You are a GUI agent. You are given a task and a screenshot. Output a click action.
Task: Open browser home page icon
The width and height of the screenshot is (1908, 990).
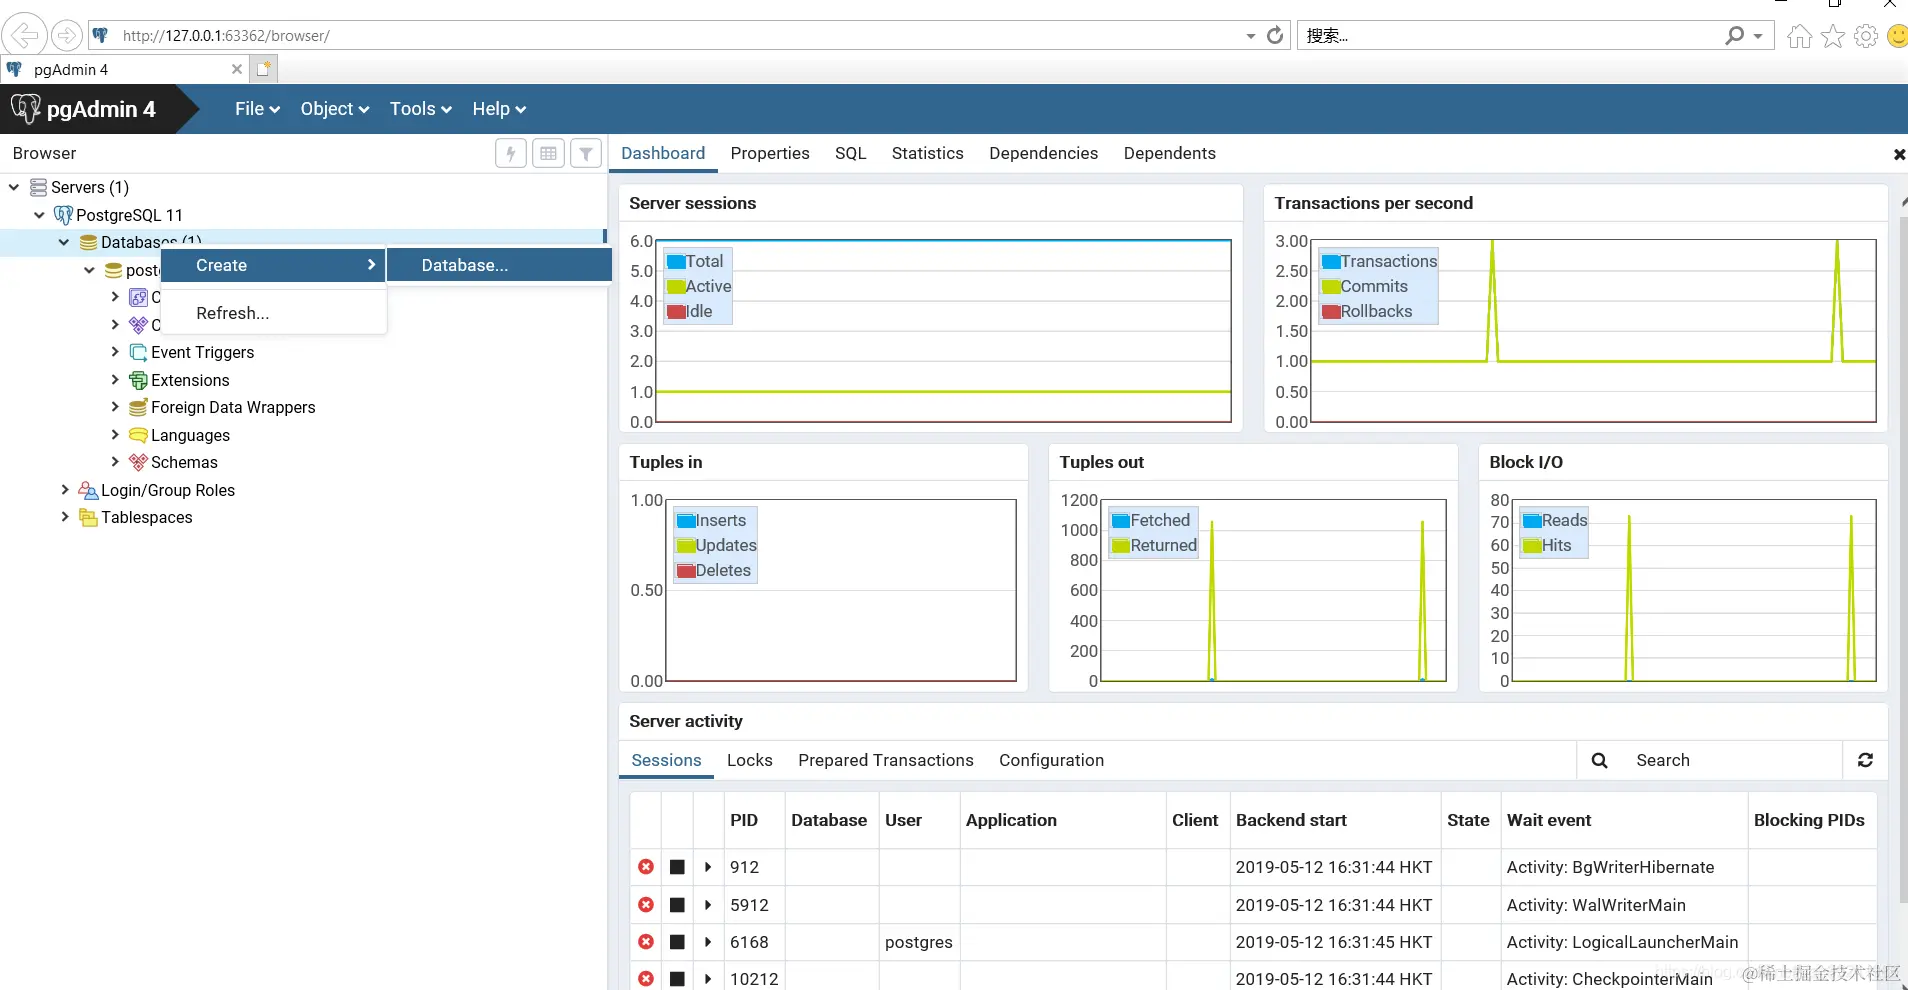(1799, 36)
